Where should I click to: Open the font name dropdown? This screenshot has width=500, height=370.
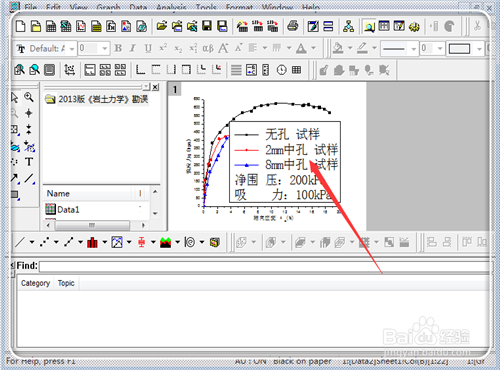point(72,49)
